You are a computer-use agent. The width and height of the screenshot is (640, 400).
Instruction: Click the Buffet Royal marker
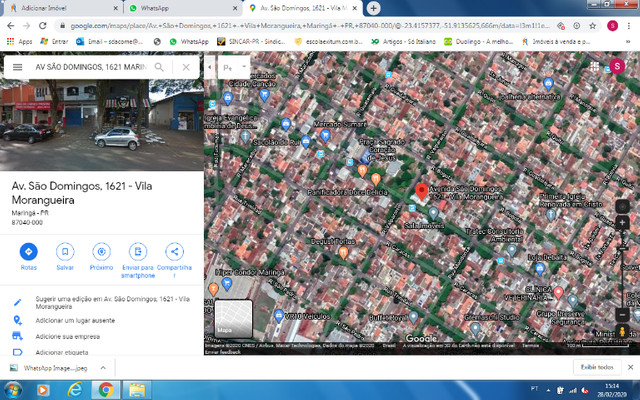tap(413, 317)
